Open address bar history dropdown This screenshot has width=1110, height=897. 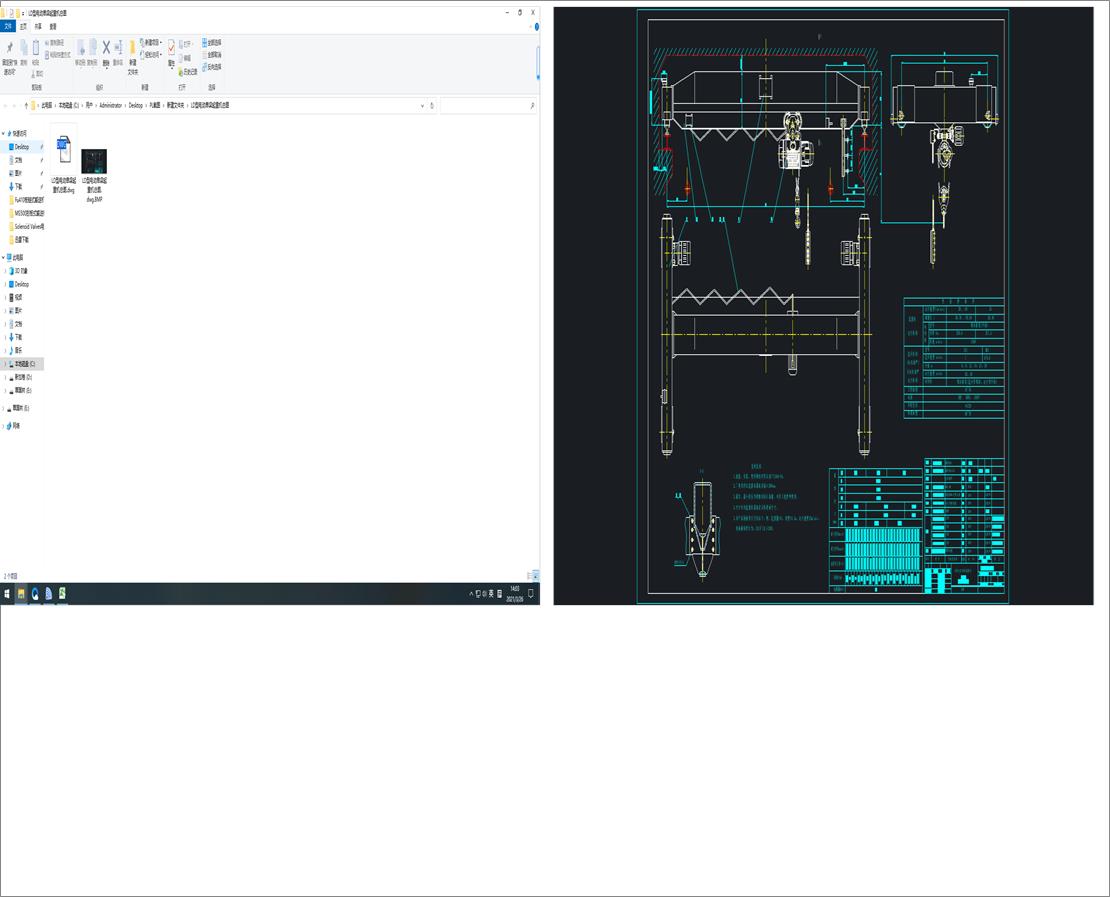click(x=422, y=105)
